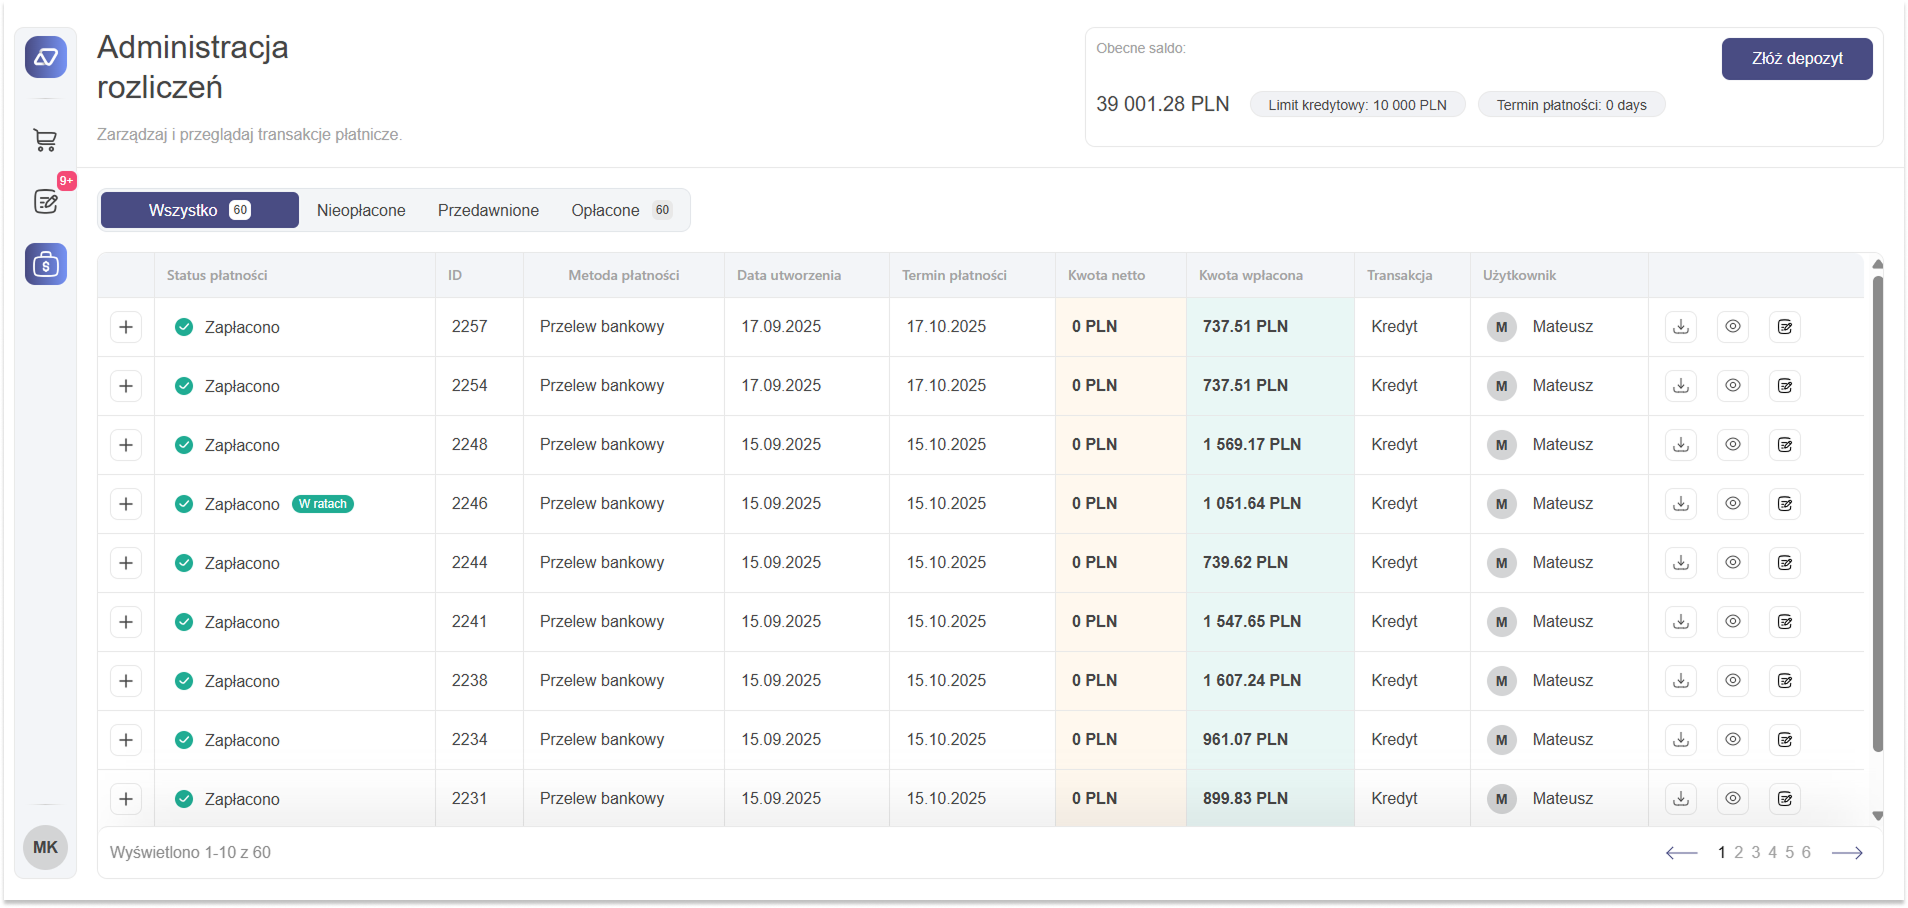Expand the row for payment 2231
The height and width of the screenshot is (908, 1908).
[x=126, y=799]
